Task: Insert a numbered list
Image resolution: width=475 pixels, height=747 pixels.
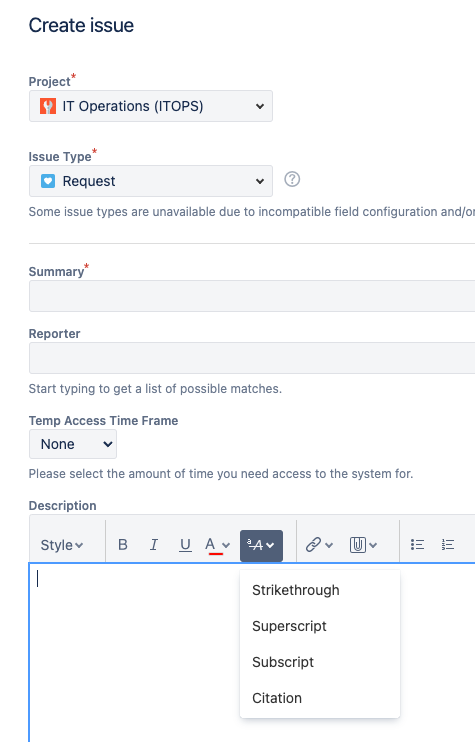Action: pos(448,545)
